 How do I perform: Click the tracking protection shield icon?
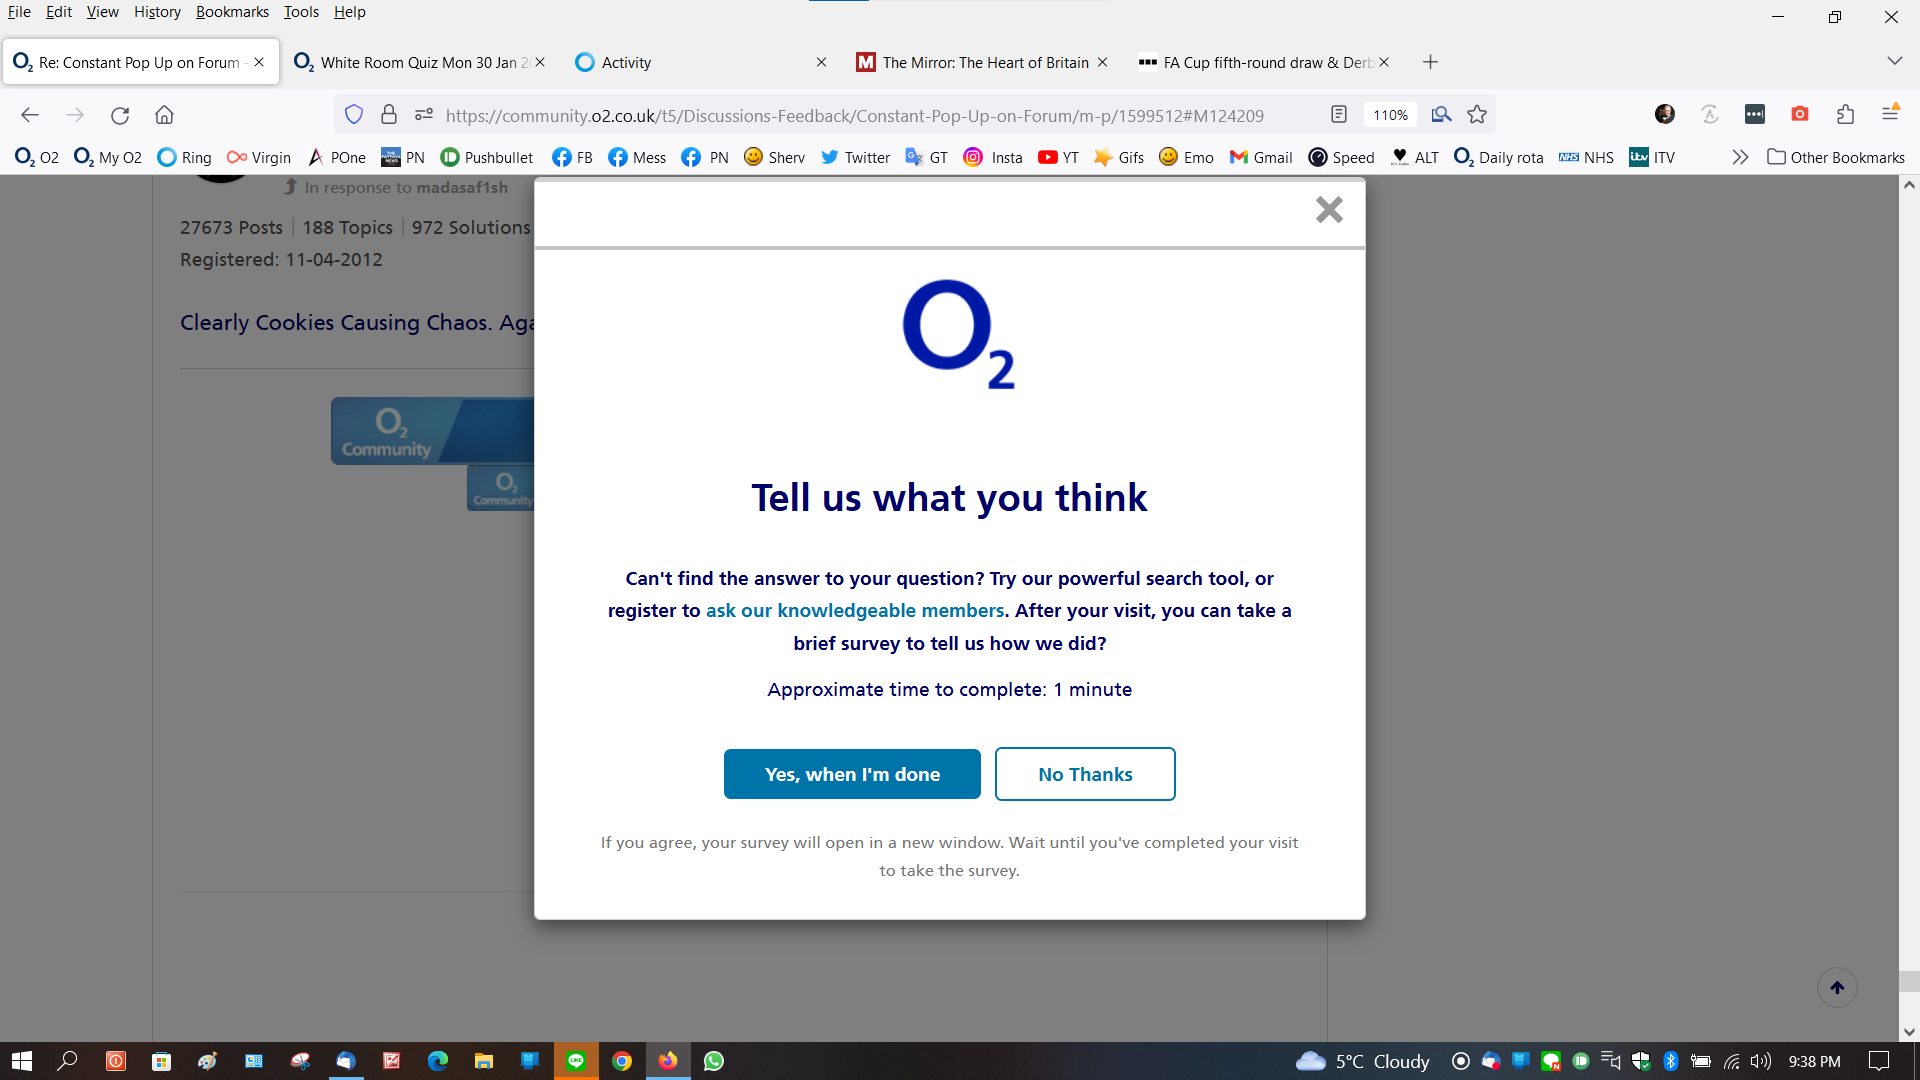353,114
